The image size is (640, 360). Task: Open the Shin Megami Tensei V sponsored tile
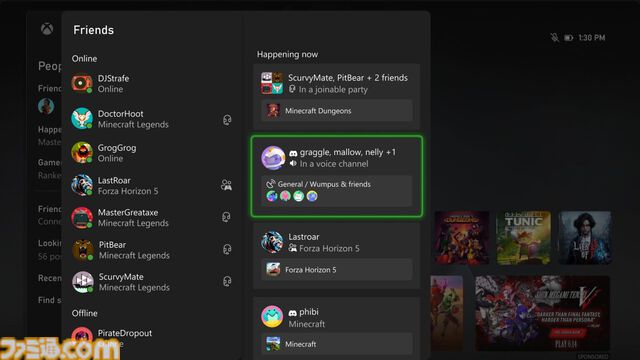(x=542, y=313)
